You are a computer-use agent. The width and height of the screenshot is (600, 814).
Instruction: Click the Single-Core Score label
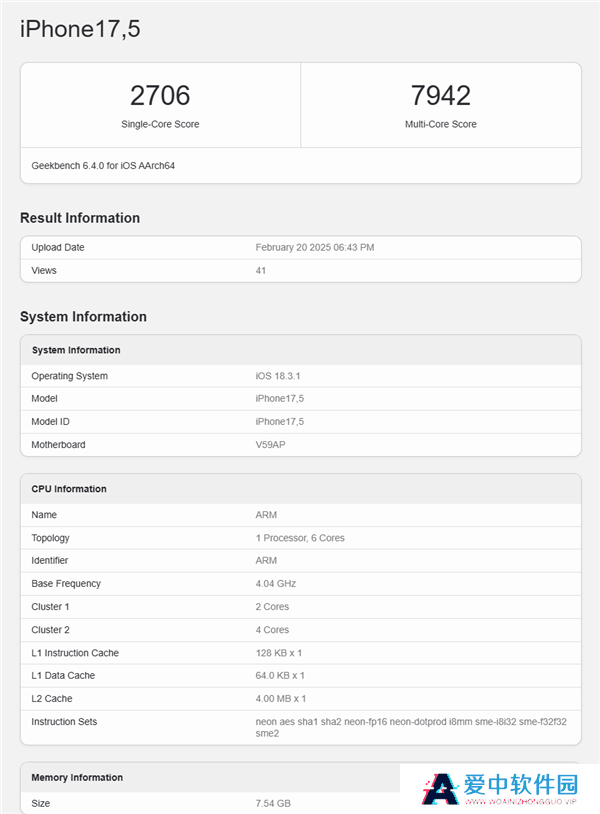160,124
